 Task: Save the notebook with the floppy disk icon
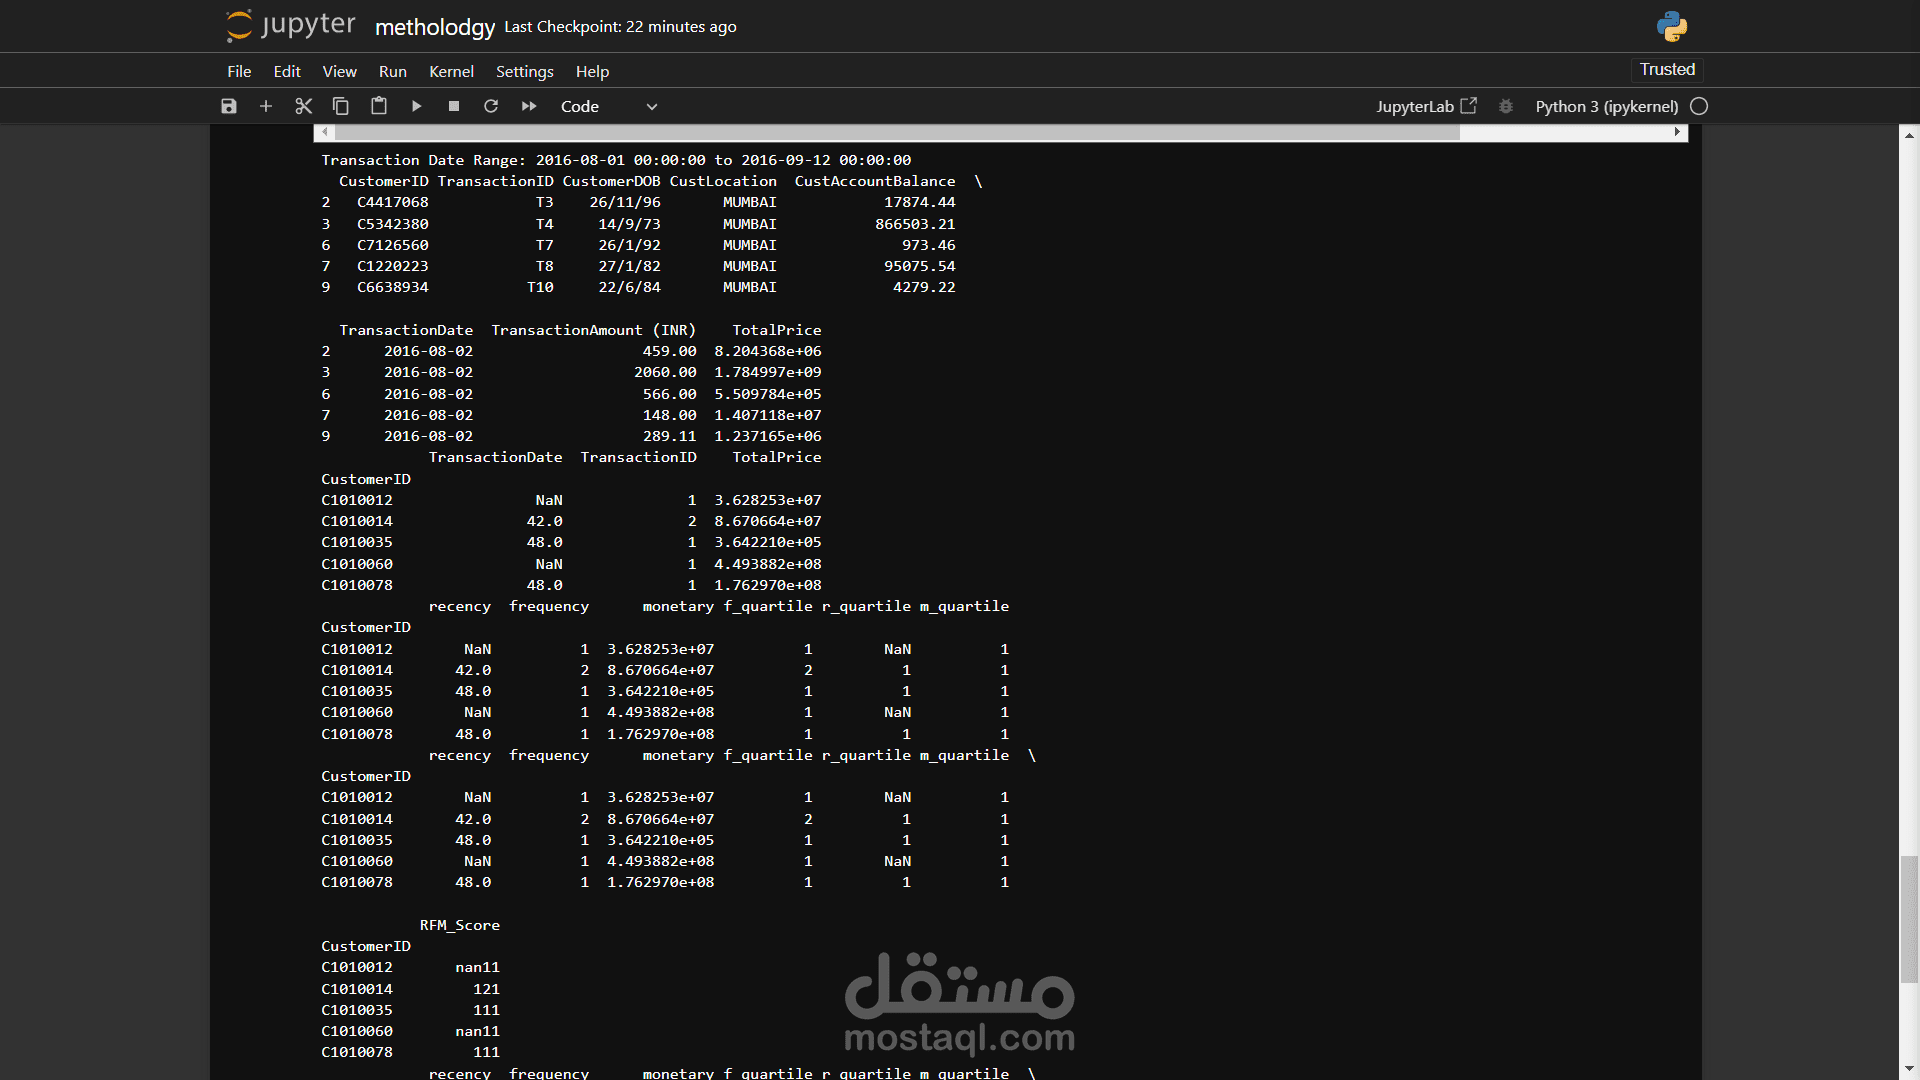(229, 106)
